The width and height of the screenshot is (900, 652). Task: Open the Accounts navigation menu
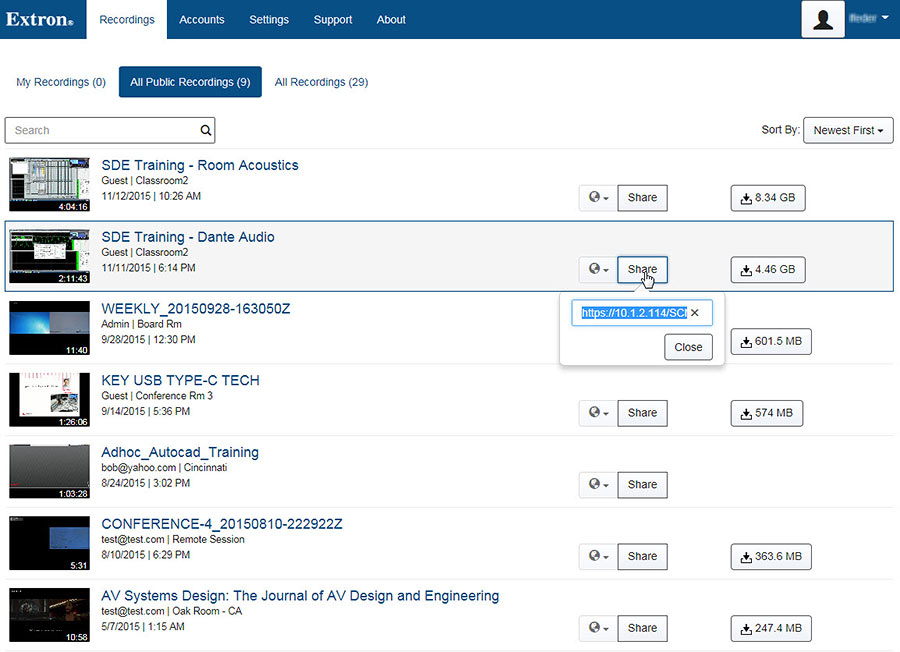click(202, 19)
